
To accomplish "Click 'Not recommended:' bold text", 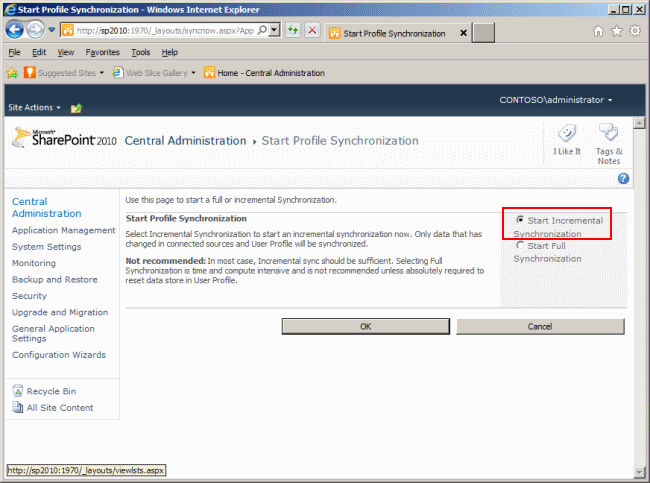I will click(165, 261).
